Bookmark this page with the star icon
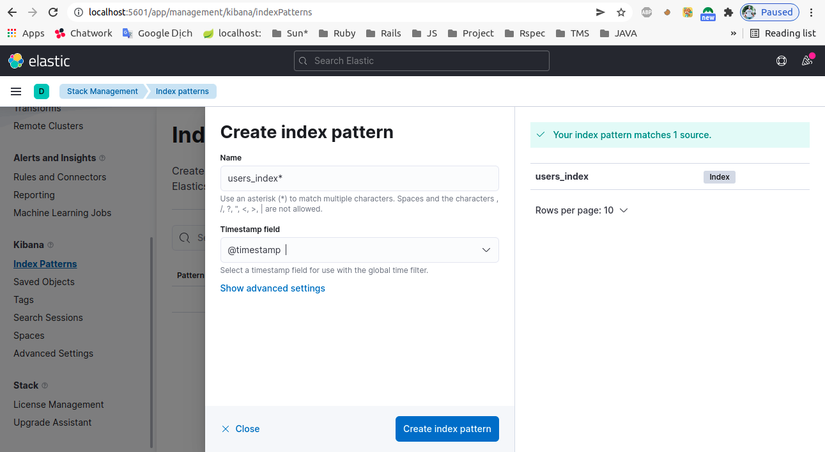Viewport: 825px width, 452px height. 622,13
